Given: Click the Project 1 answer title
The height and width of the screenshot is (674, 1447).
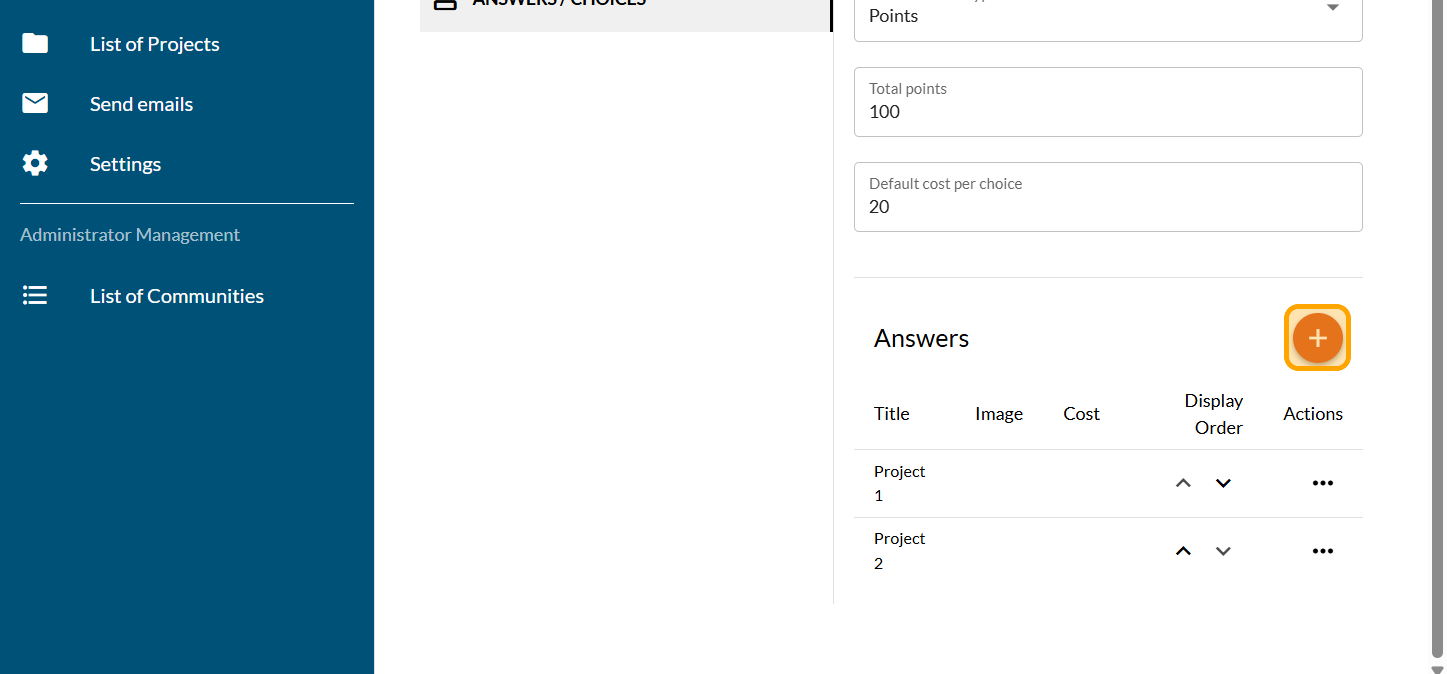Looking at the screenshot, I should [x=899, y=483].
